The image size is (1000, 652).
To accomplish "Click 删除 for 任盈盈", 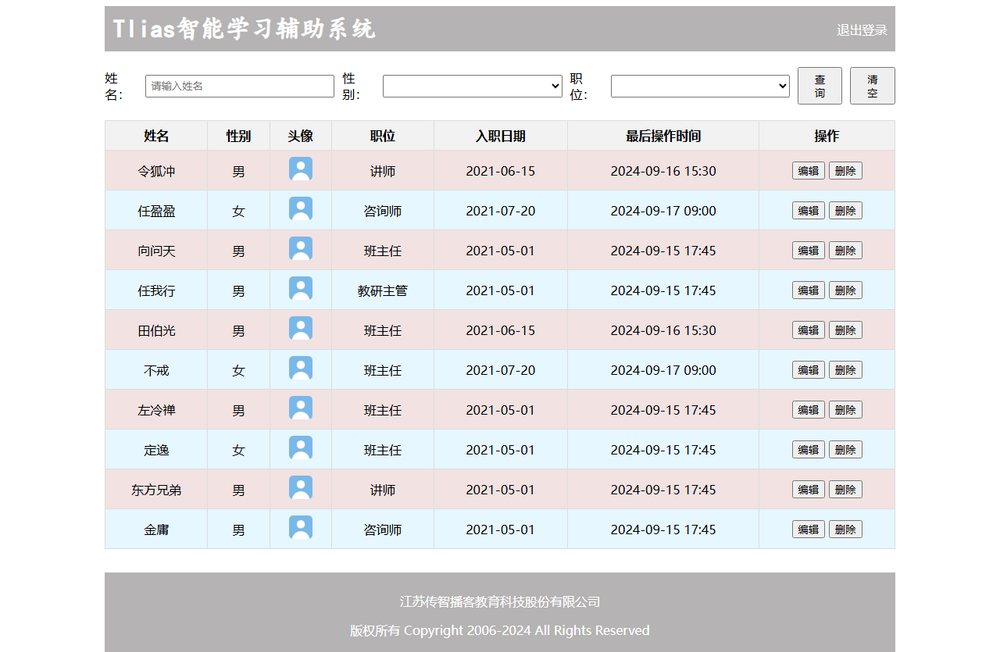I will (846, 211).
